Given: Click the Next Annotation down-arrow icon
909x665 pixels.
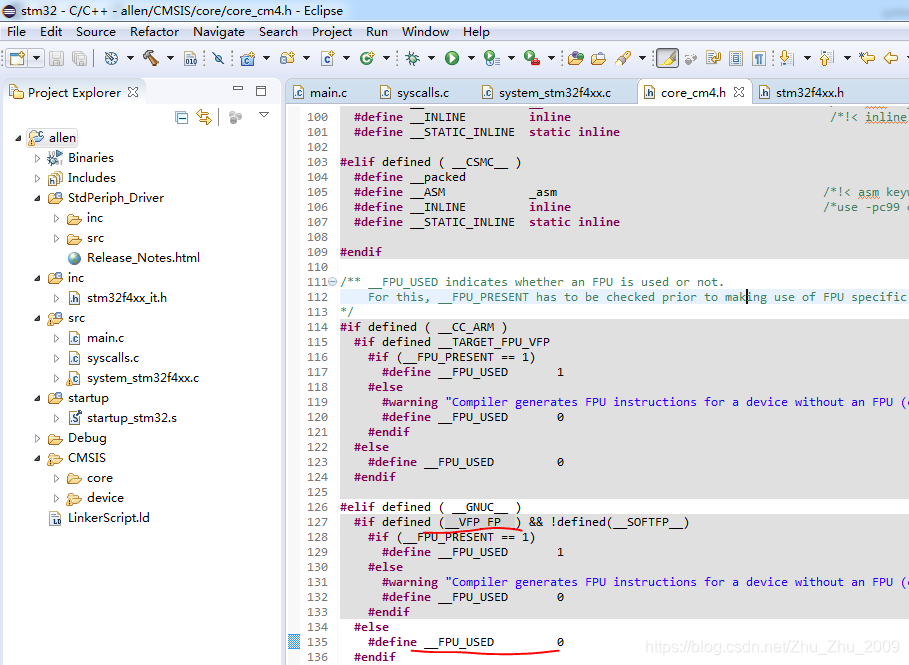Looking at the screenshot, I should coord(787,58).
